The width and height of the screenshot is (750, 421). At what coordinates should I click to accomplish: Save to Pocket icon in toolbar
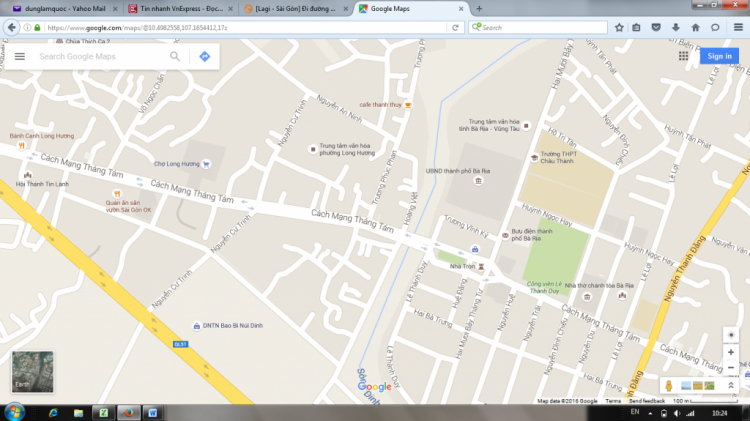[656, 28]
